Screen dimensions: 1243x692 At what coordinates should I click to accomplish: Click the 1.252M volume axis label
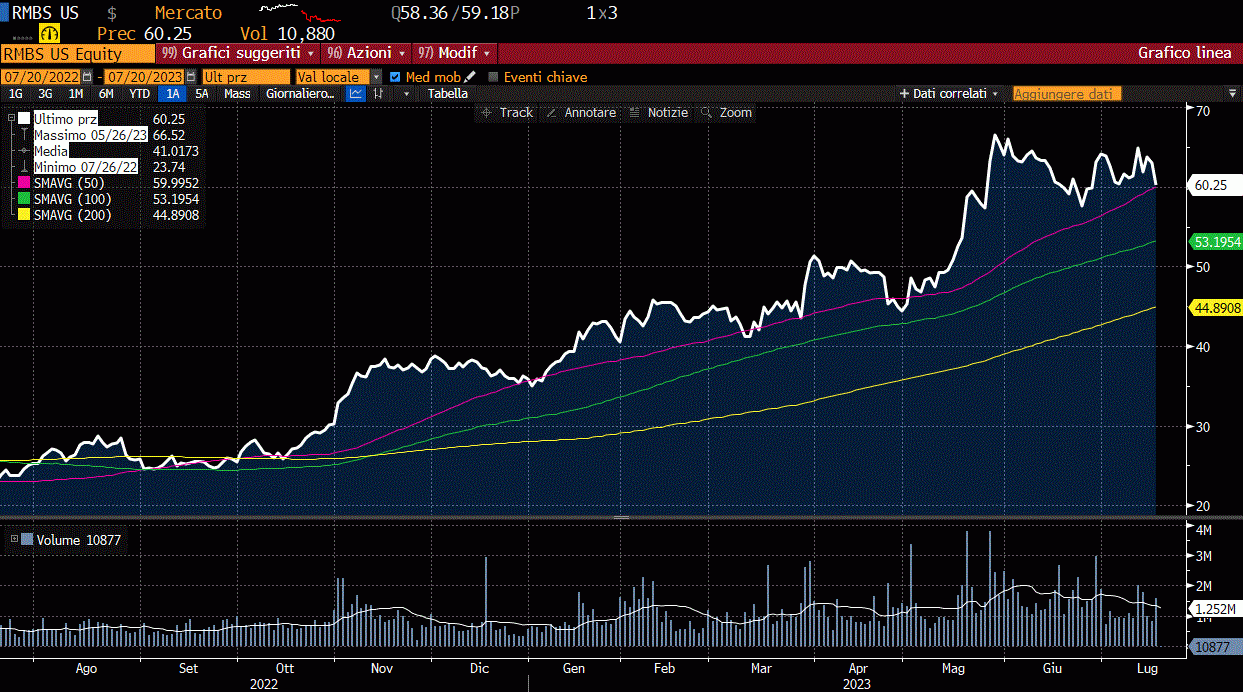click(1216, 608)
